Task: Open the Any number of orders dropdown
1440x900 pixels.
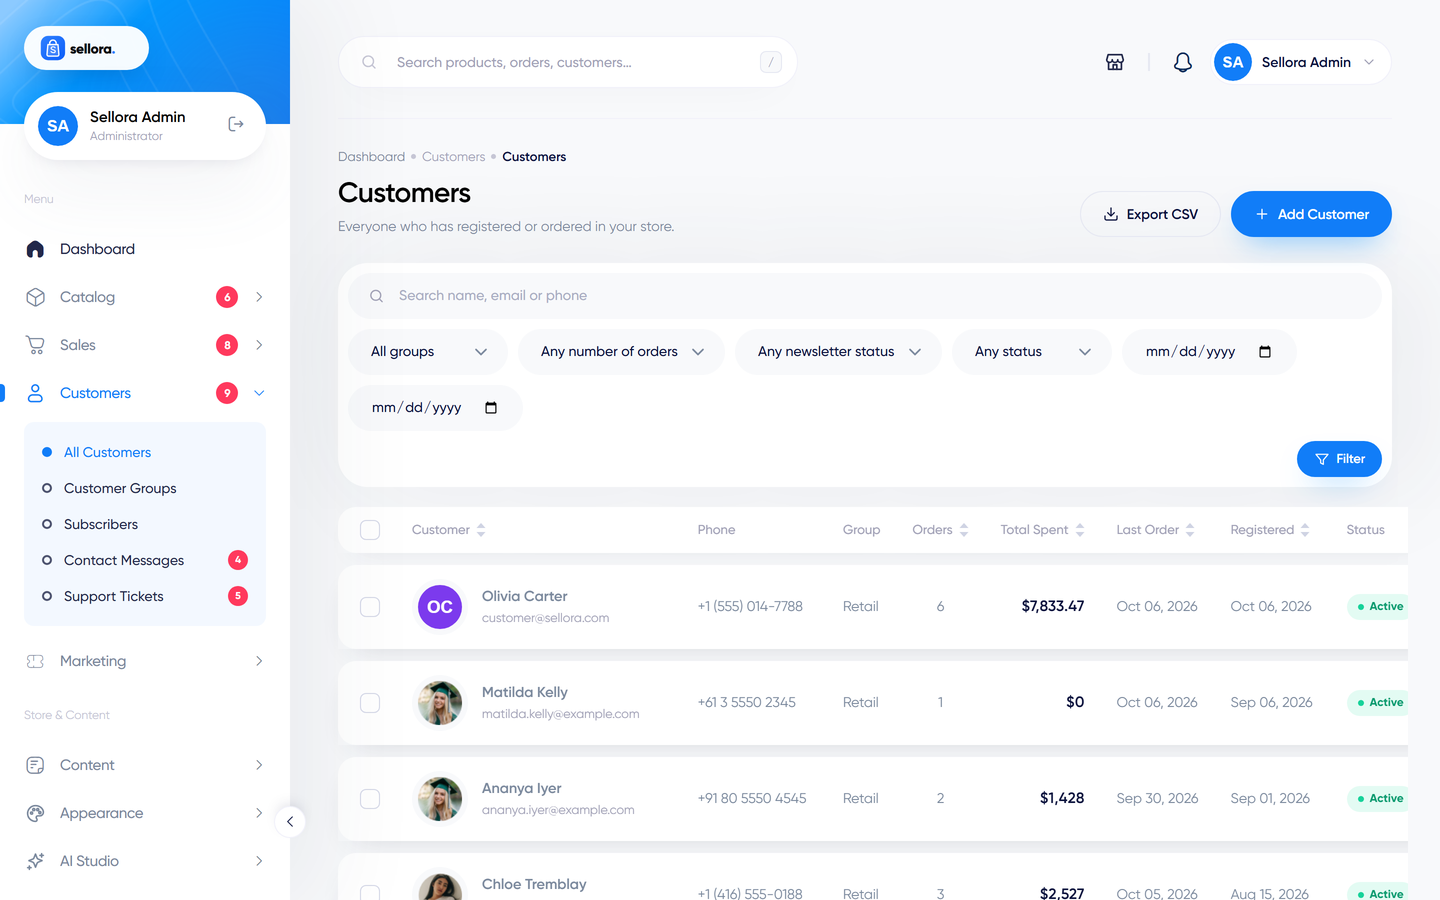Action: pos(621,352)
